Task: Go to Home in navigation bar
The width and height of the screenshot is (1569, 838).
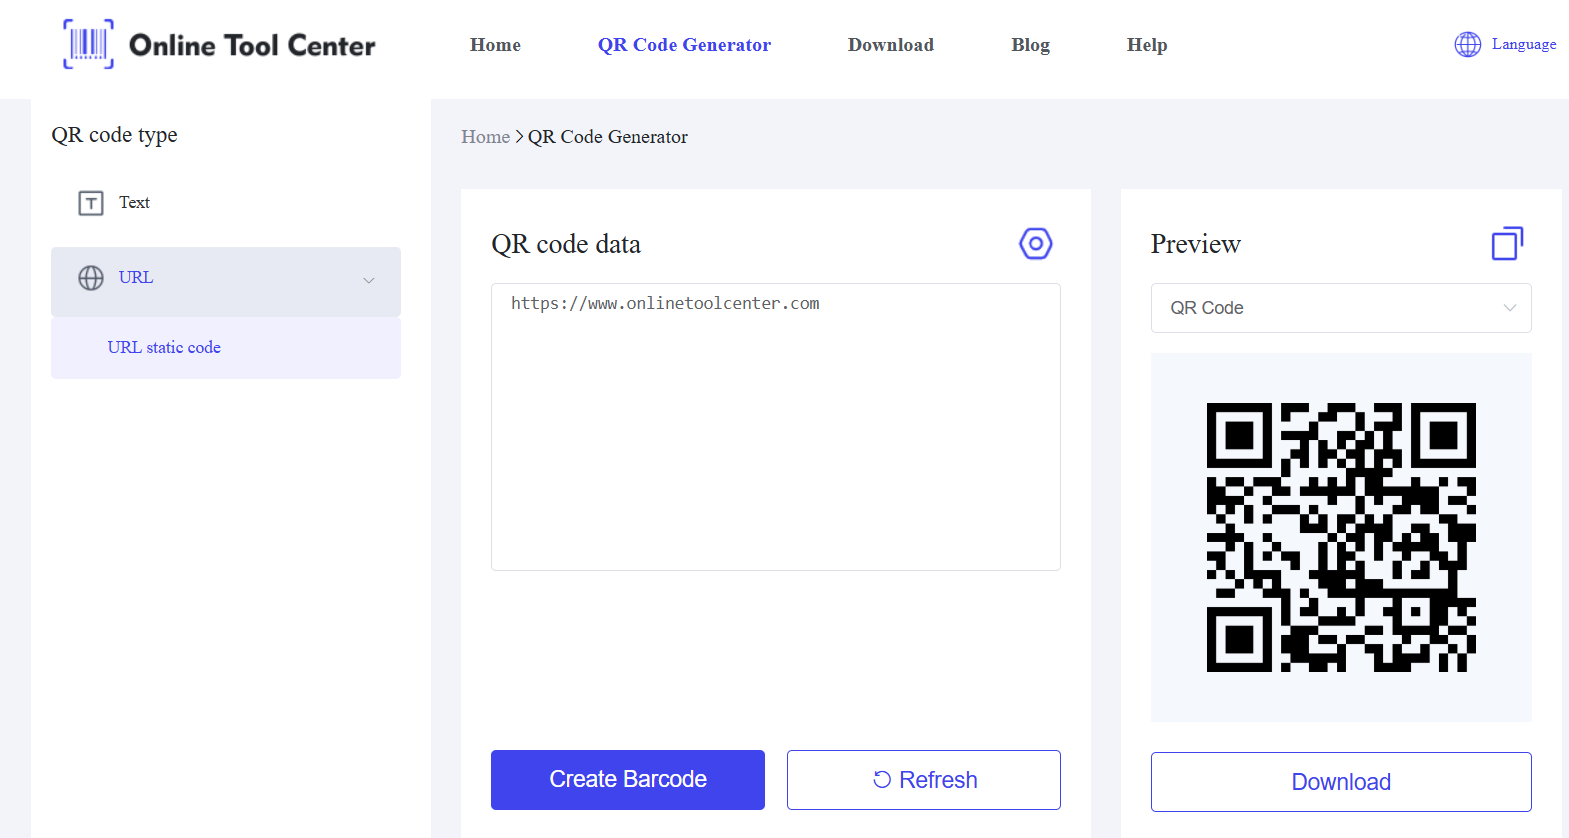Action: (495, 45)
